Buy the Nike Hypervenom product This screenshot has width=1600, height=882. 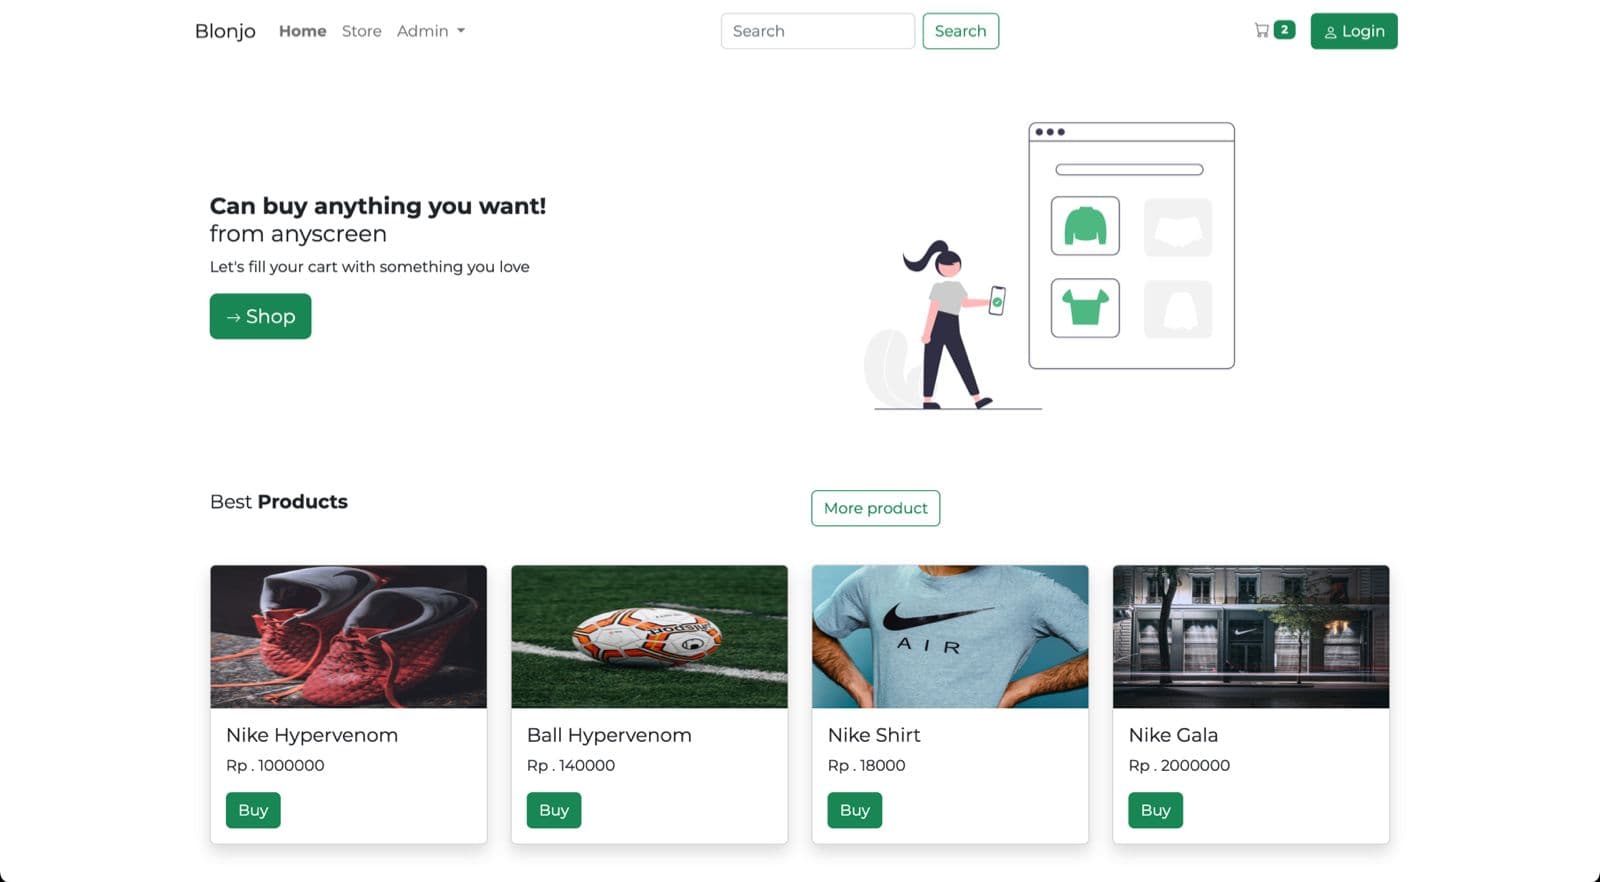(253, 810)
